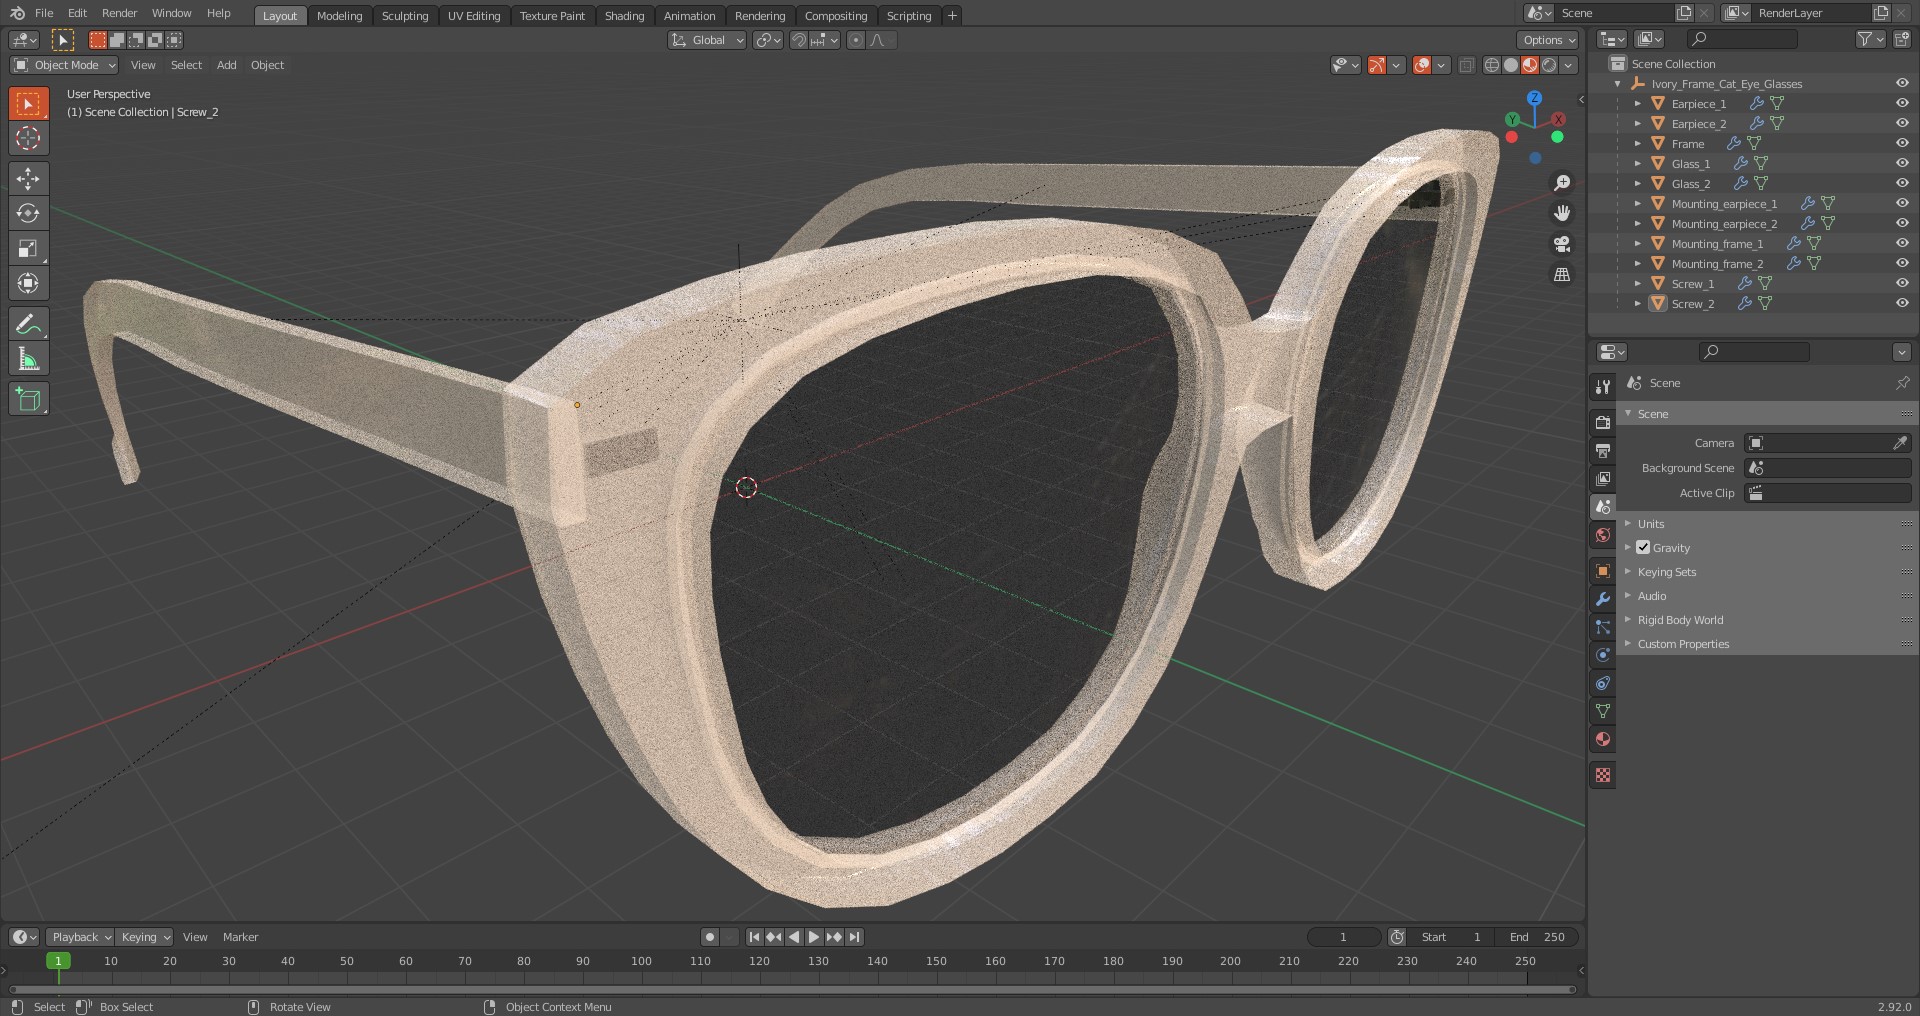Open Output properties tab
The image size is (1920, 1016).
(1603, 451)
